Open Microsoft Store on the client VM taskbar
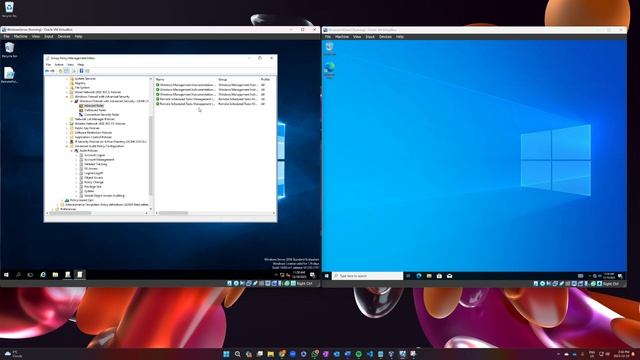The image size is (640, 360). (x=439, y=276)
